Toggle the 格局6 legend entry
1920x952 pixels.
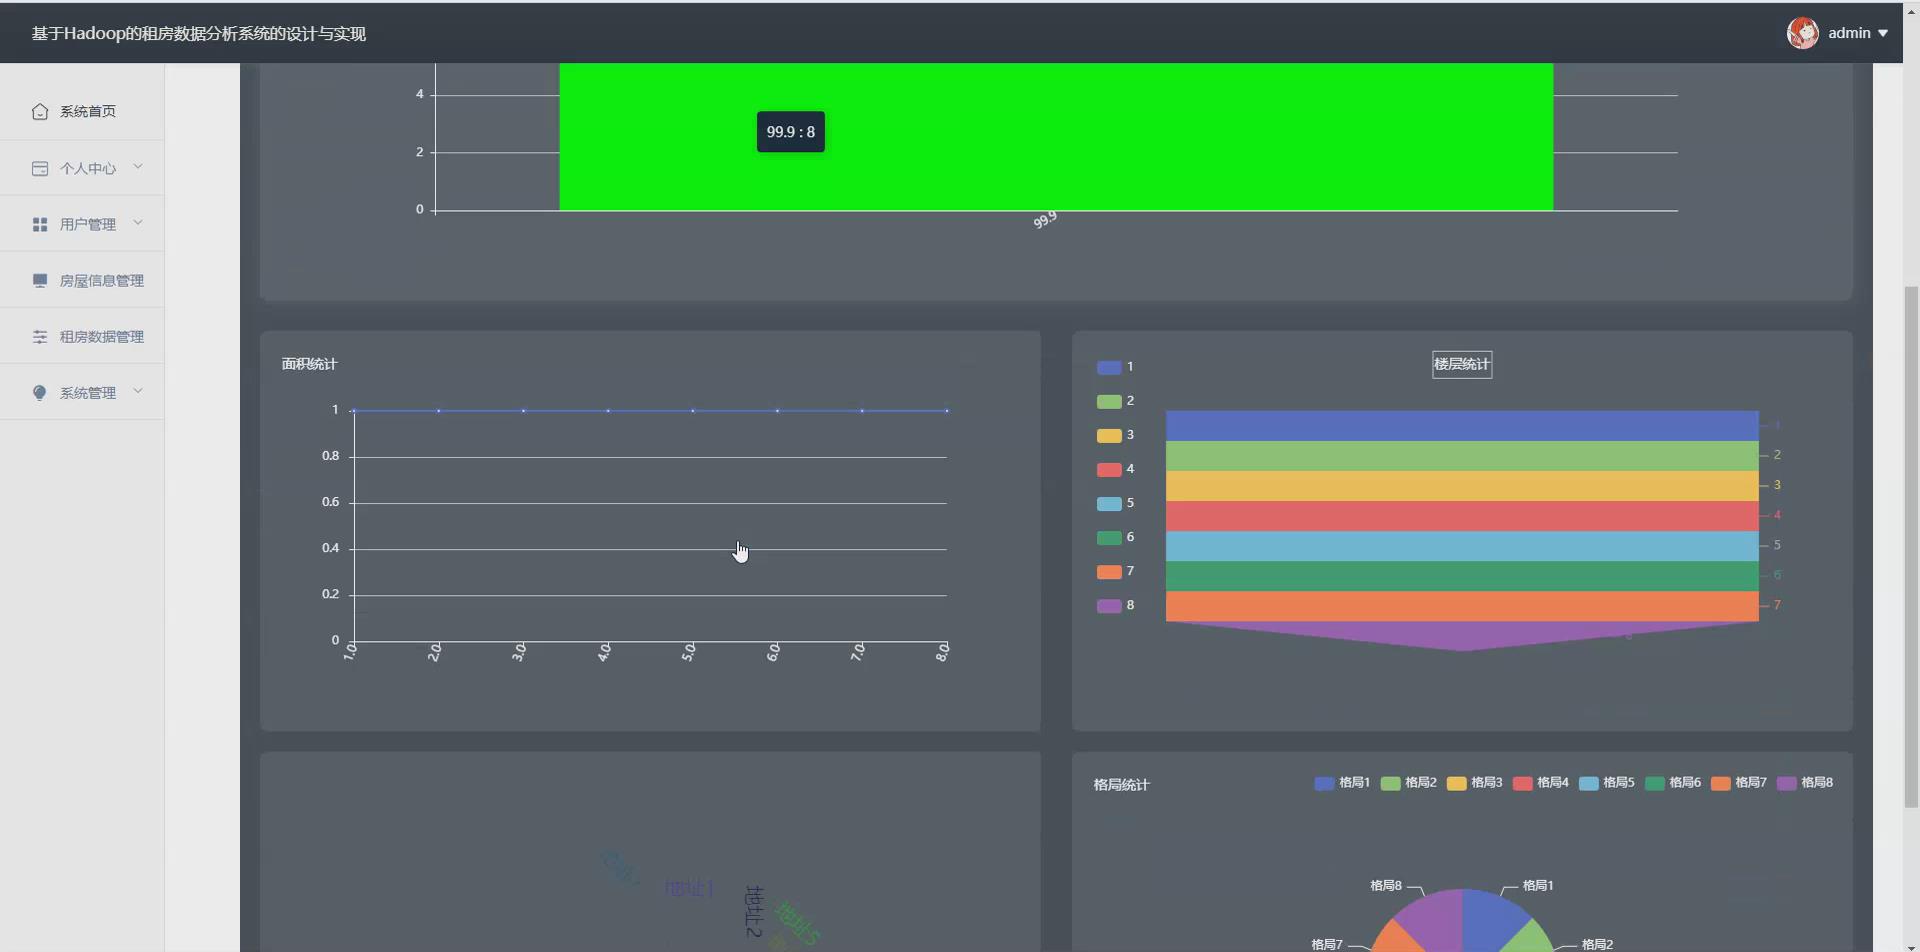tap(1672, 783)
